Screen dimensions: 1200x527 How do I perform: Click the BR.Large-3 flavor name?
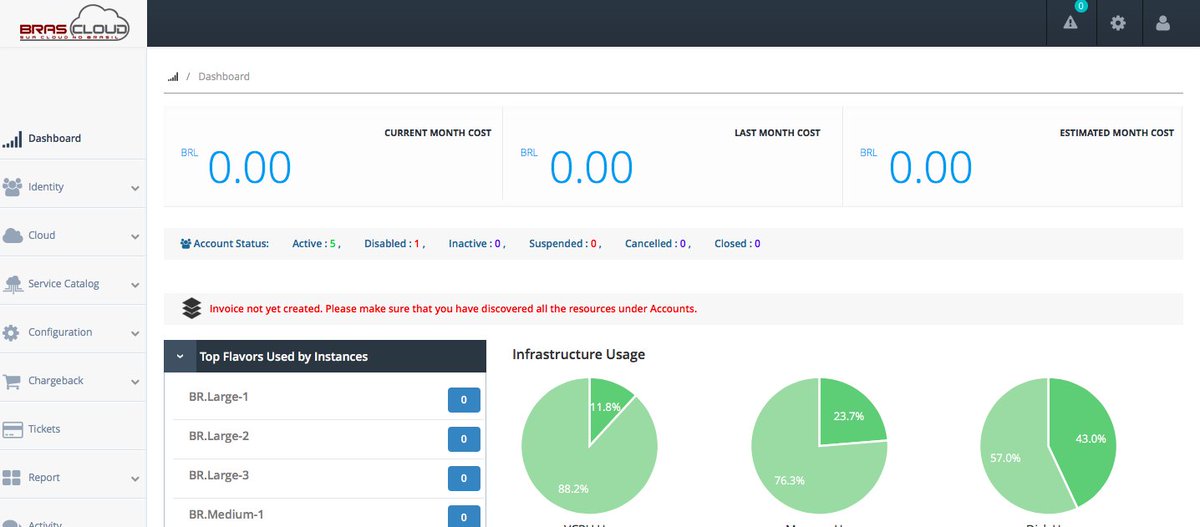pos(219,475)
